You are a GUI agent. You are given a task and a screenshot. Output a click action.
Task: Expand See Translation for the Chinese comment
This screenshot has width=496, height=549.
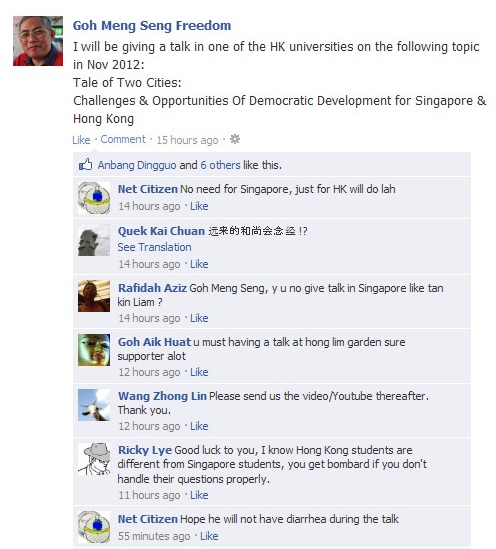[154, 247]
